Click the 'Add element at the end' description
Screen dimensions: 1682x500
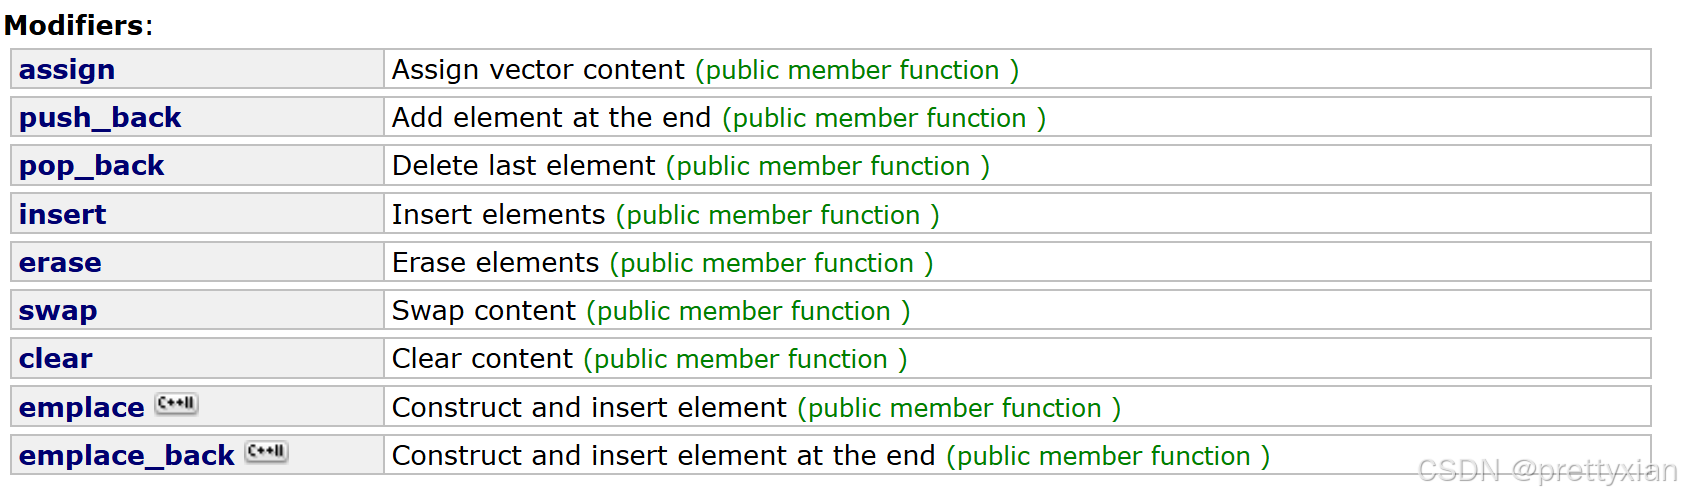pos(551,117)
